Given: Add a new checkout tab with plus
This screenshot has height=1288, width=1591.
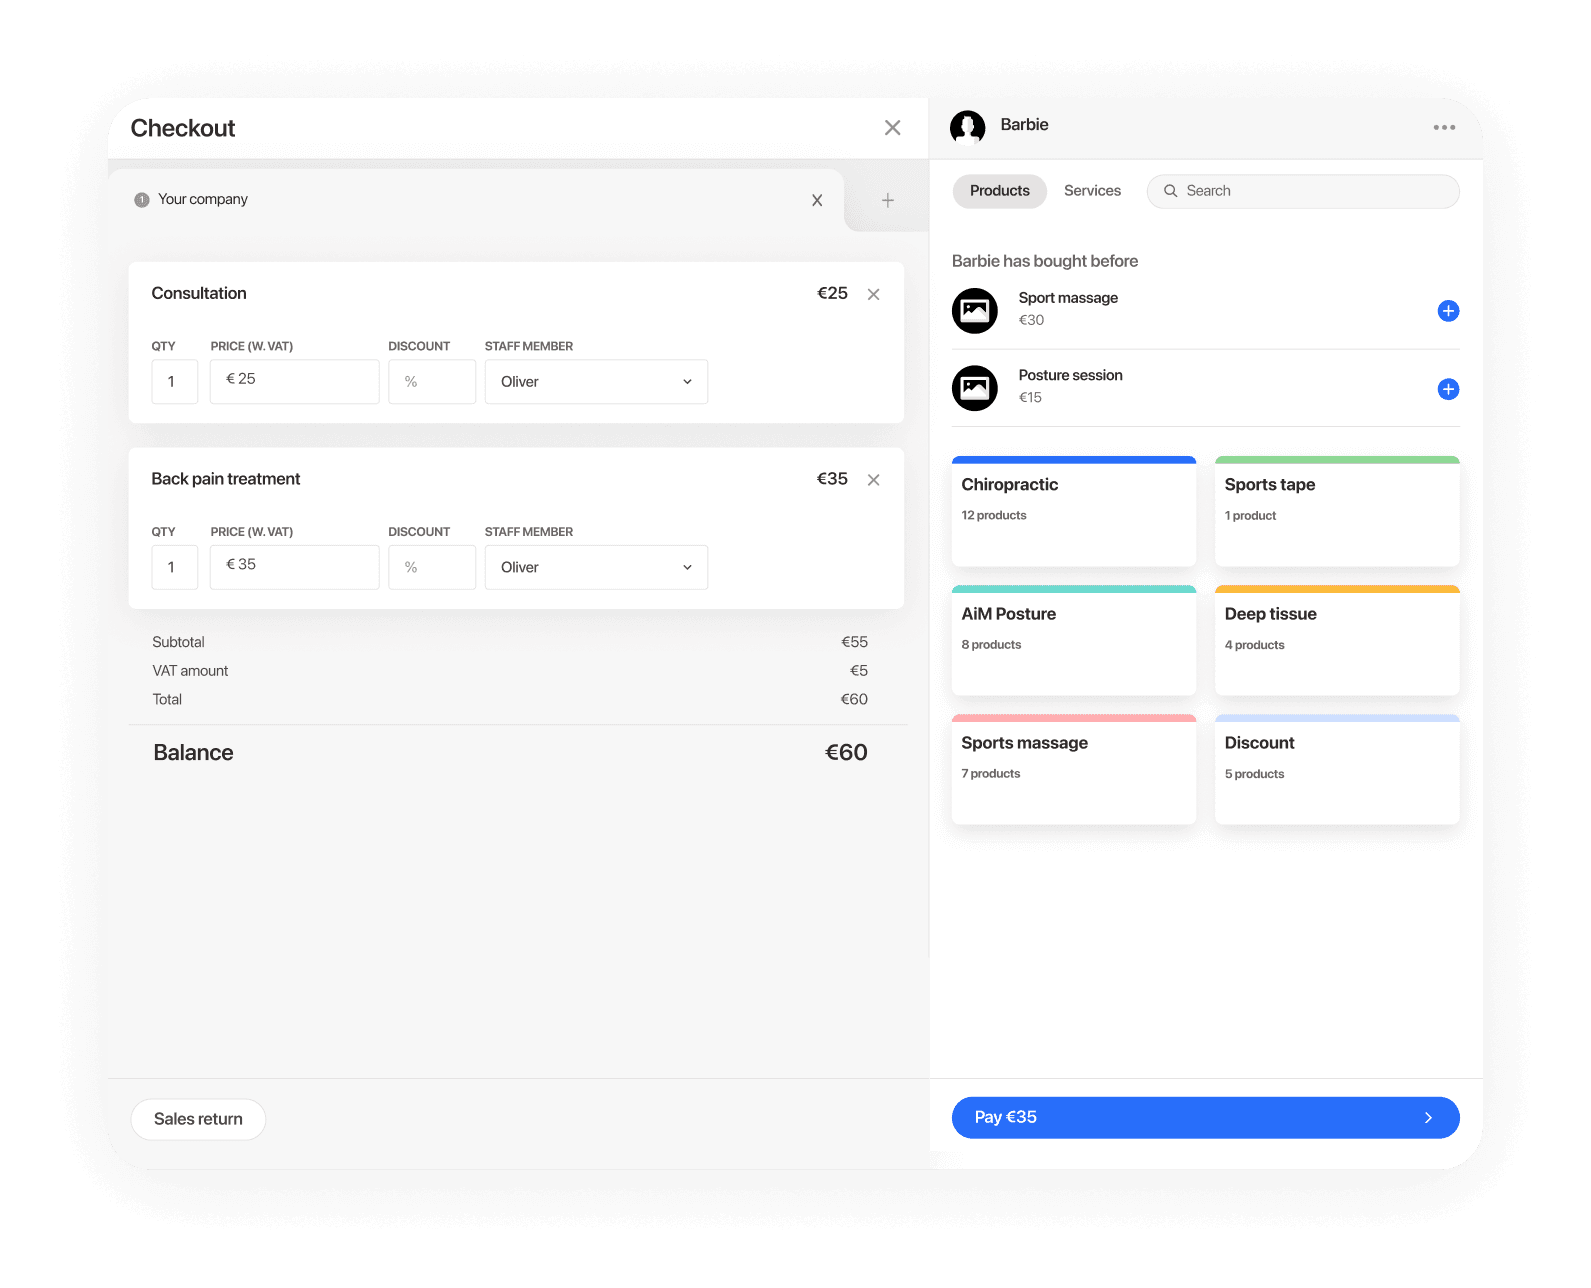Looking at the screenshot, I should pyautogui.click(x=887, y=200).
